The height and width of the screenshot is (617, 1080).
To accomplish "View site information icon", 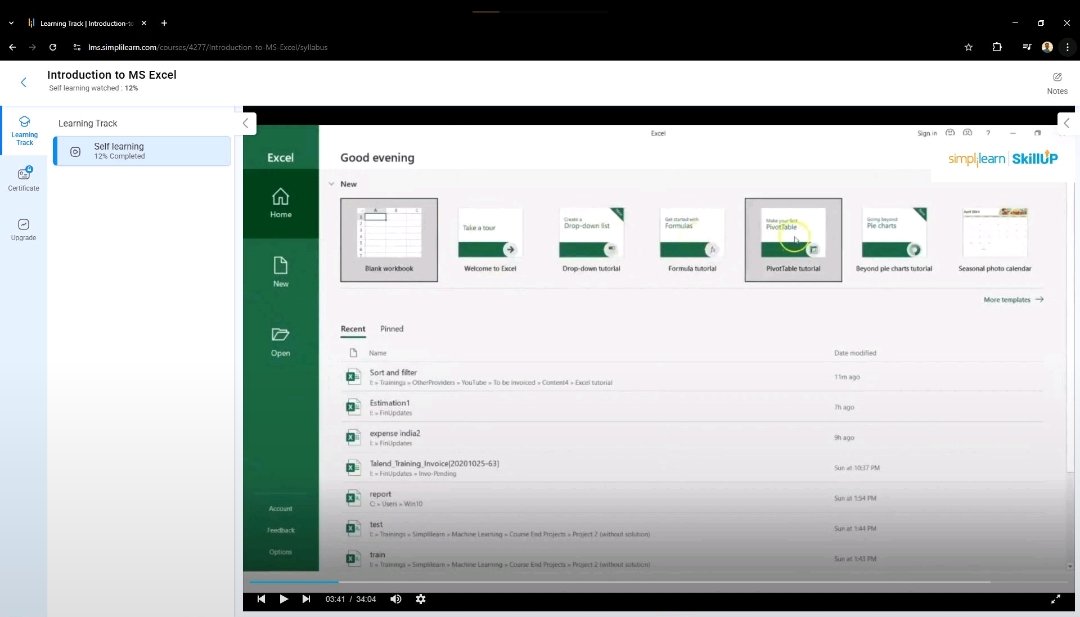I will 76,47.
